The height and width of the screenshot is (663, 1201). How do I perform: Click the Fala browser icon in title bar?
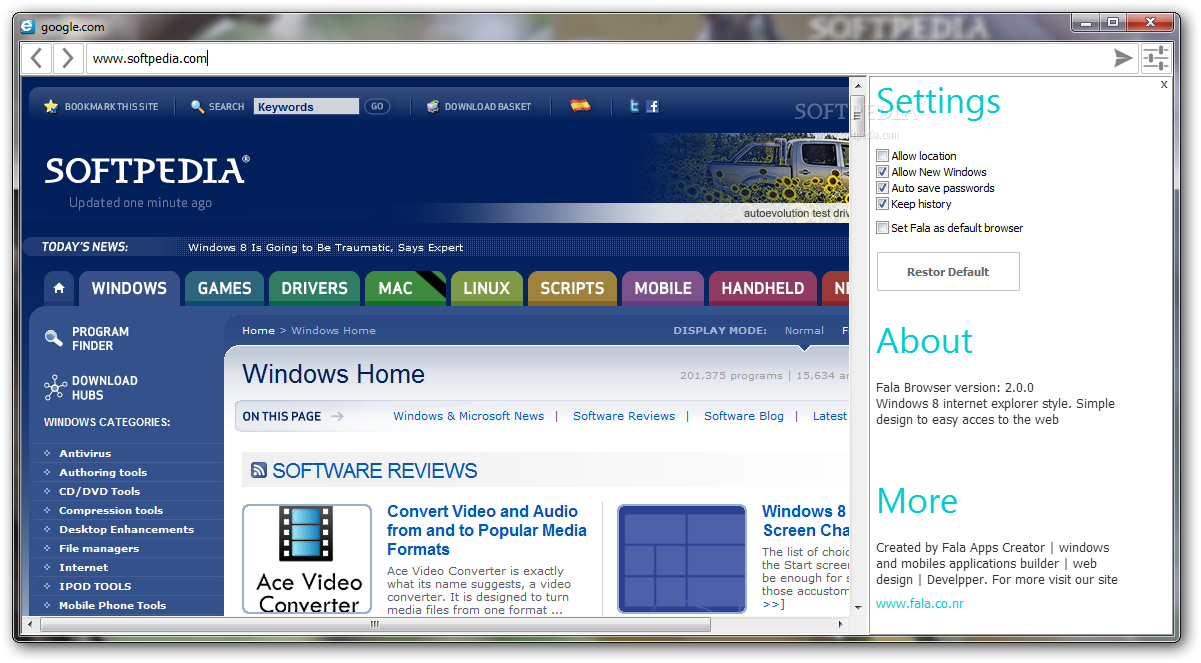click(27, 27)
